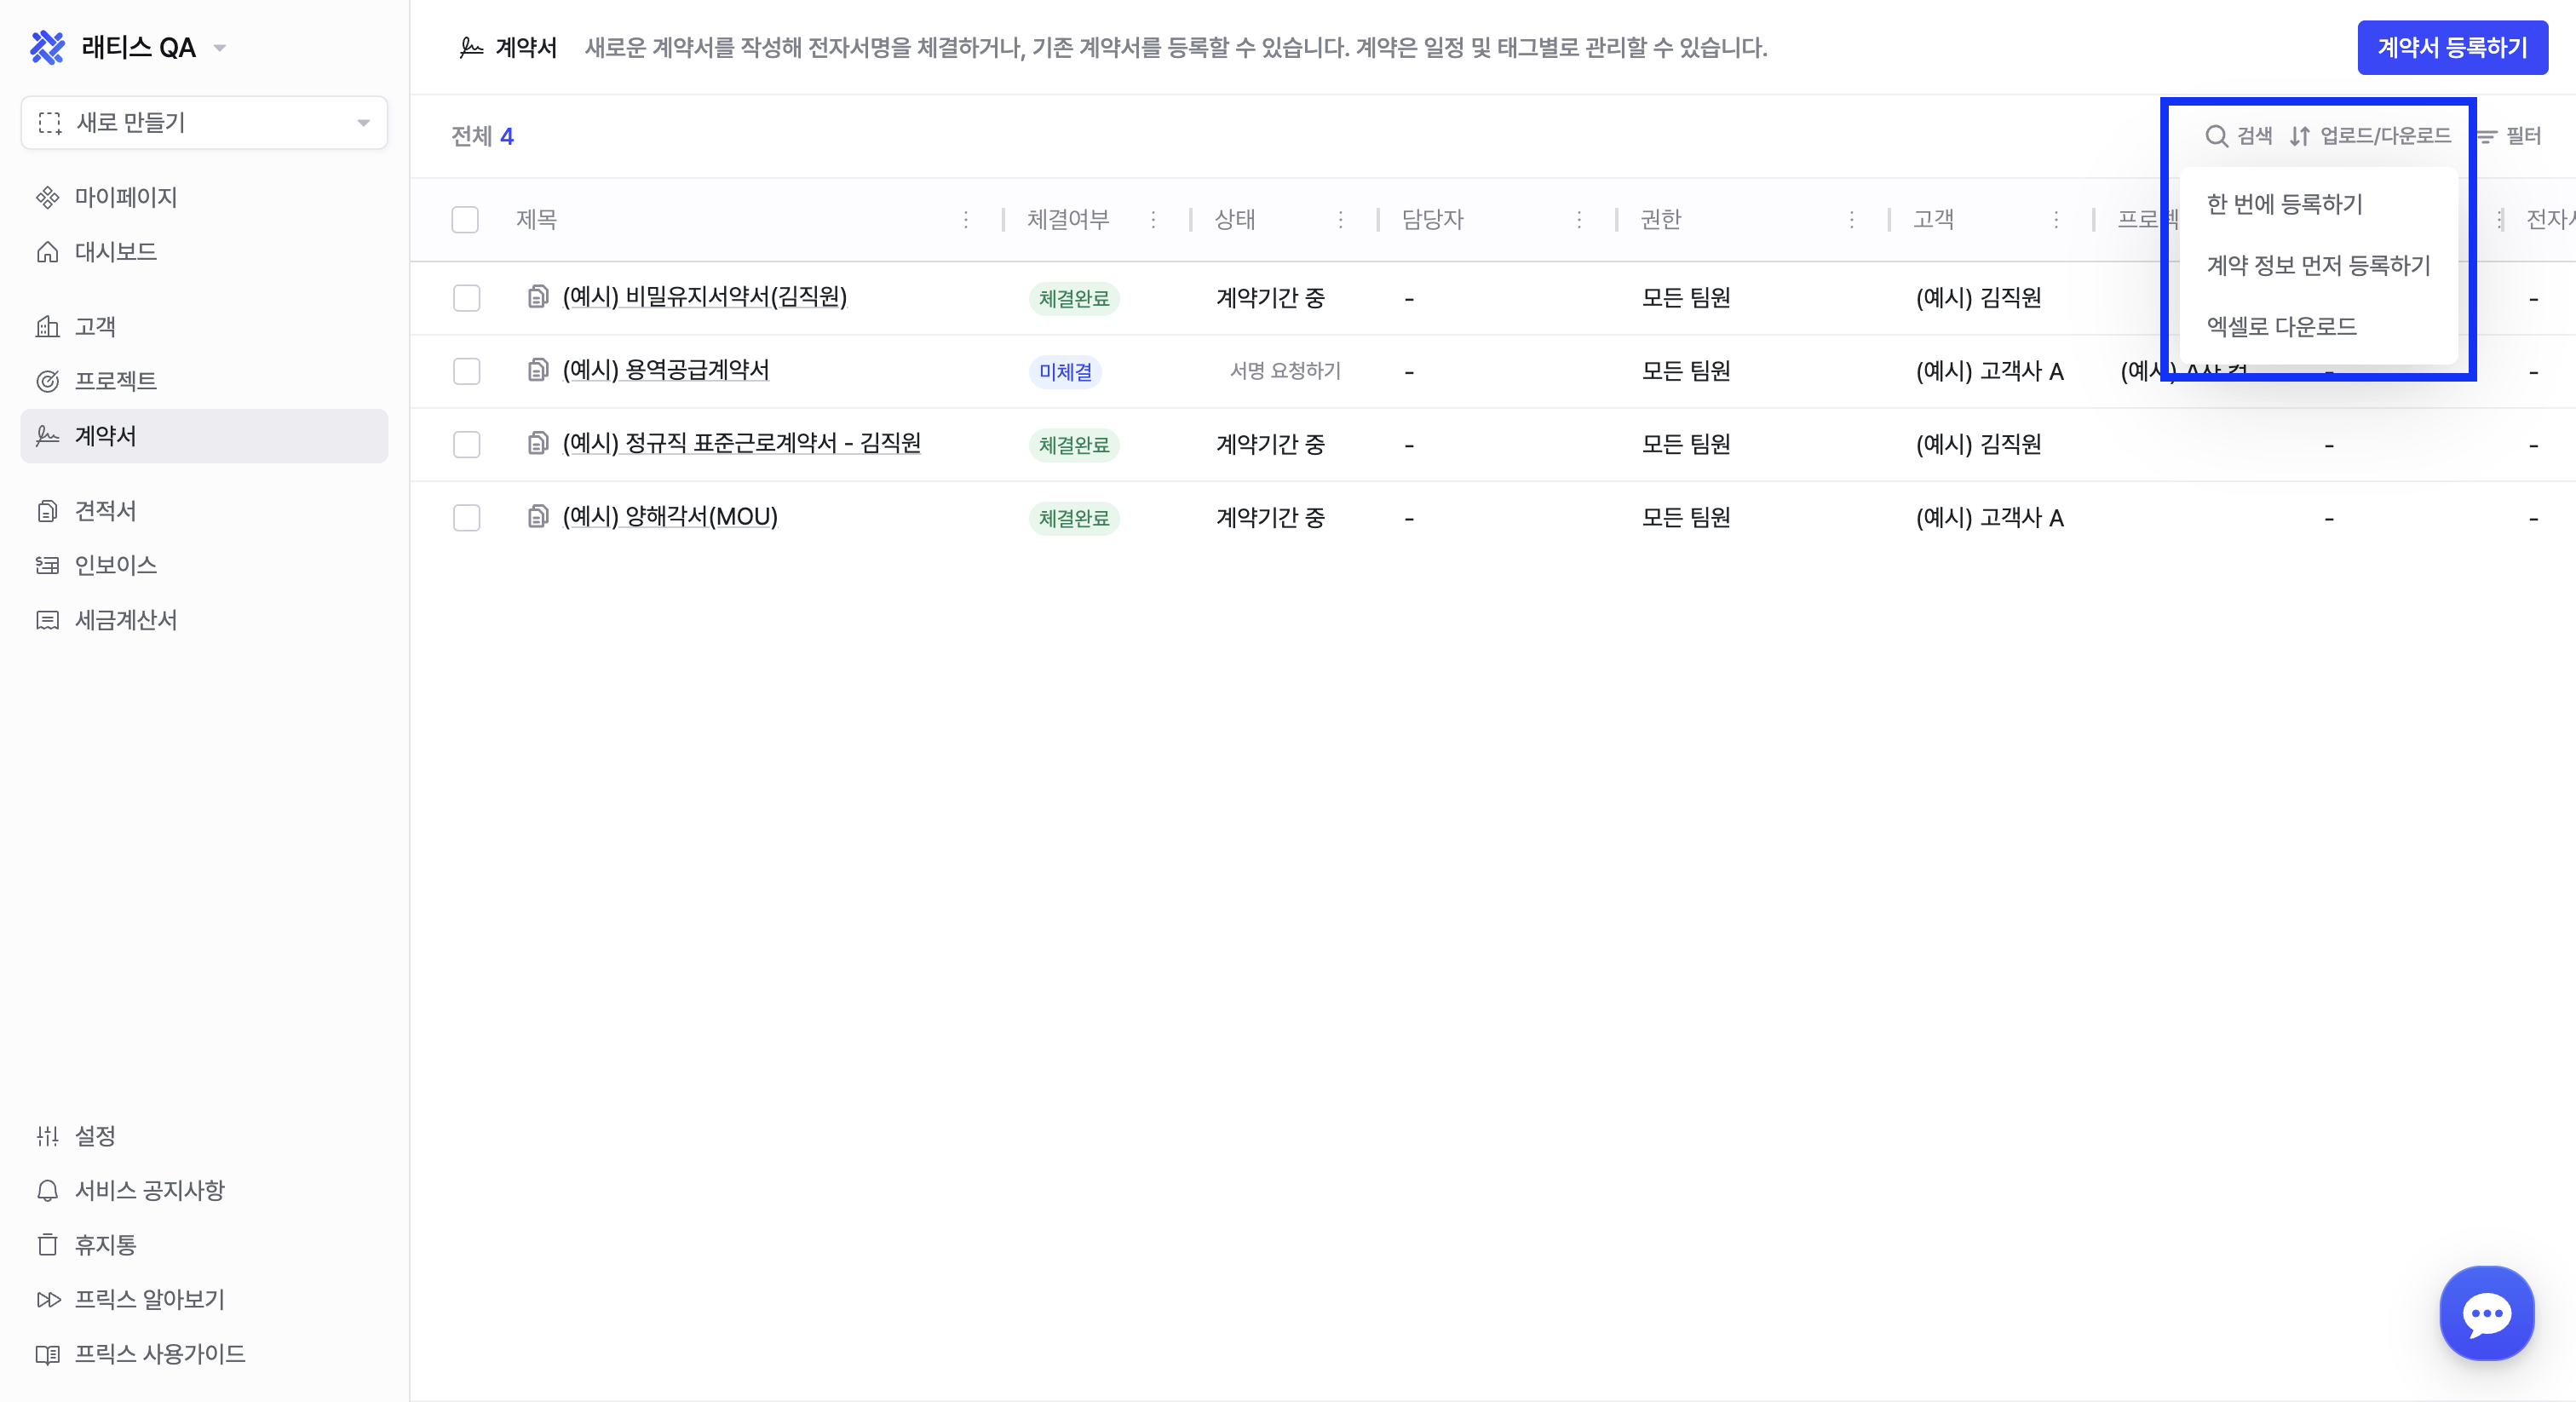2576x1402 pixels.
Task: Open the chat support bubble icon
Action: 2486,1313
